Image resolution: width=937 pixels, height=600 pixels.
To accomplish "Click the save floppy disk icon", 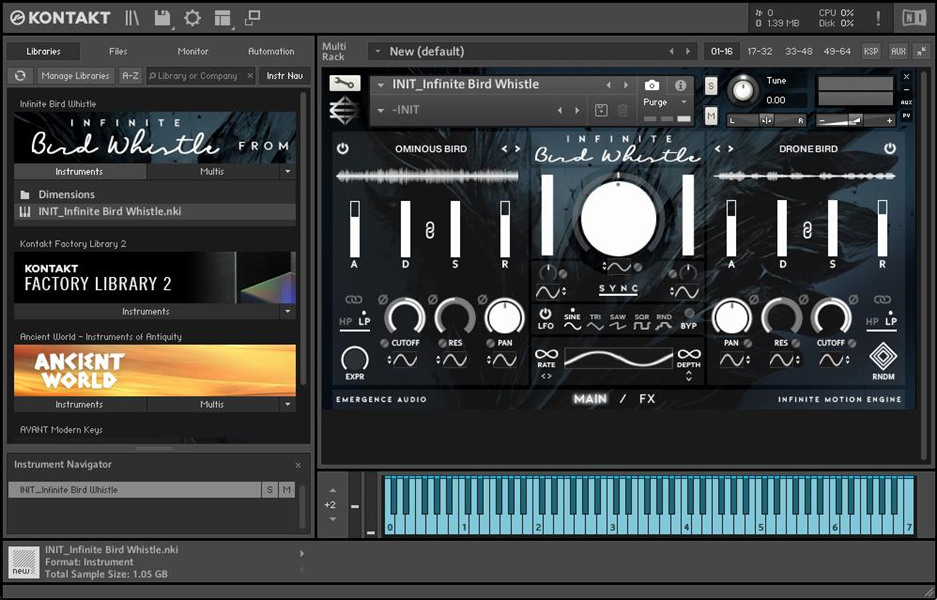I will (162, 18).
